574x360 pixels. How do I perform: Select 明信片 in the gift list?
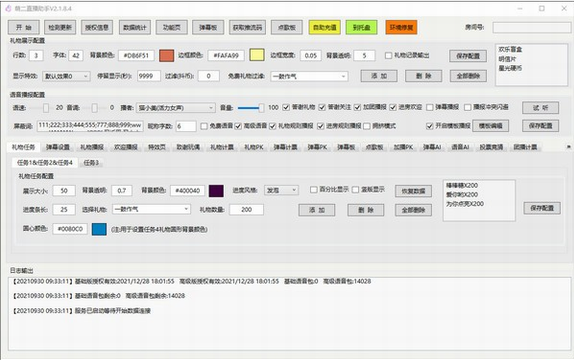pyautogui.click(x=507, y=59)
